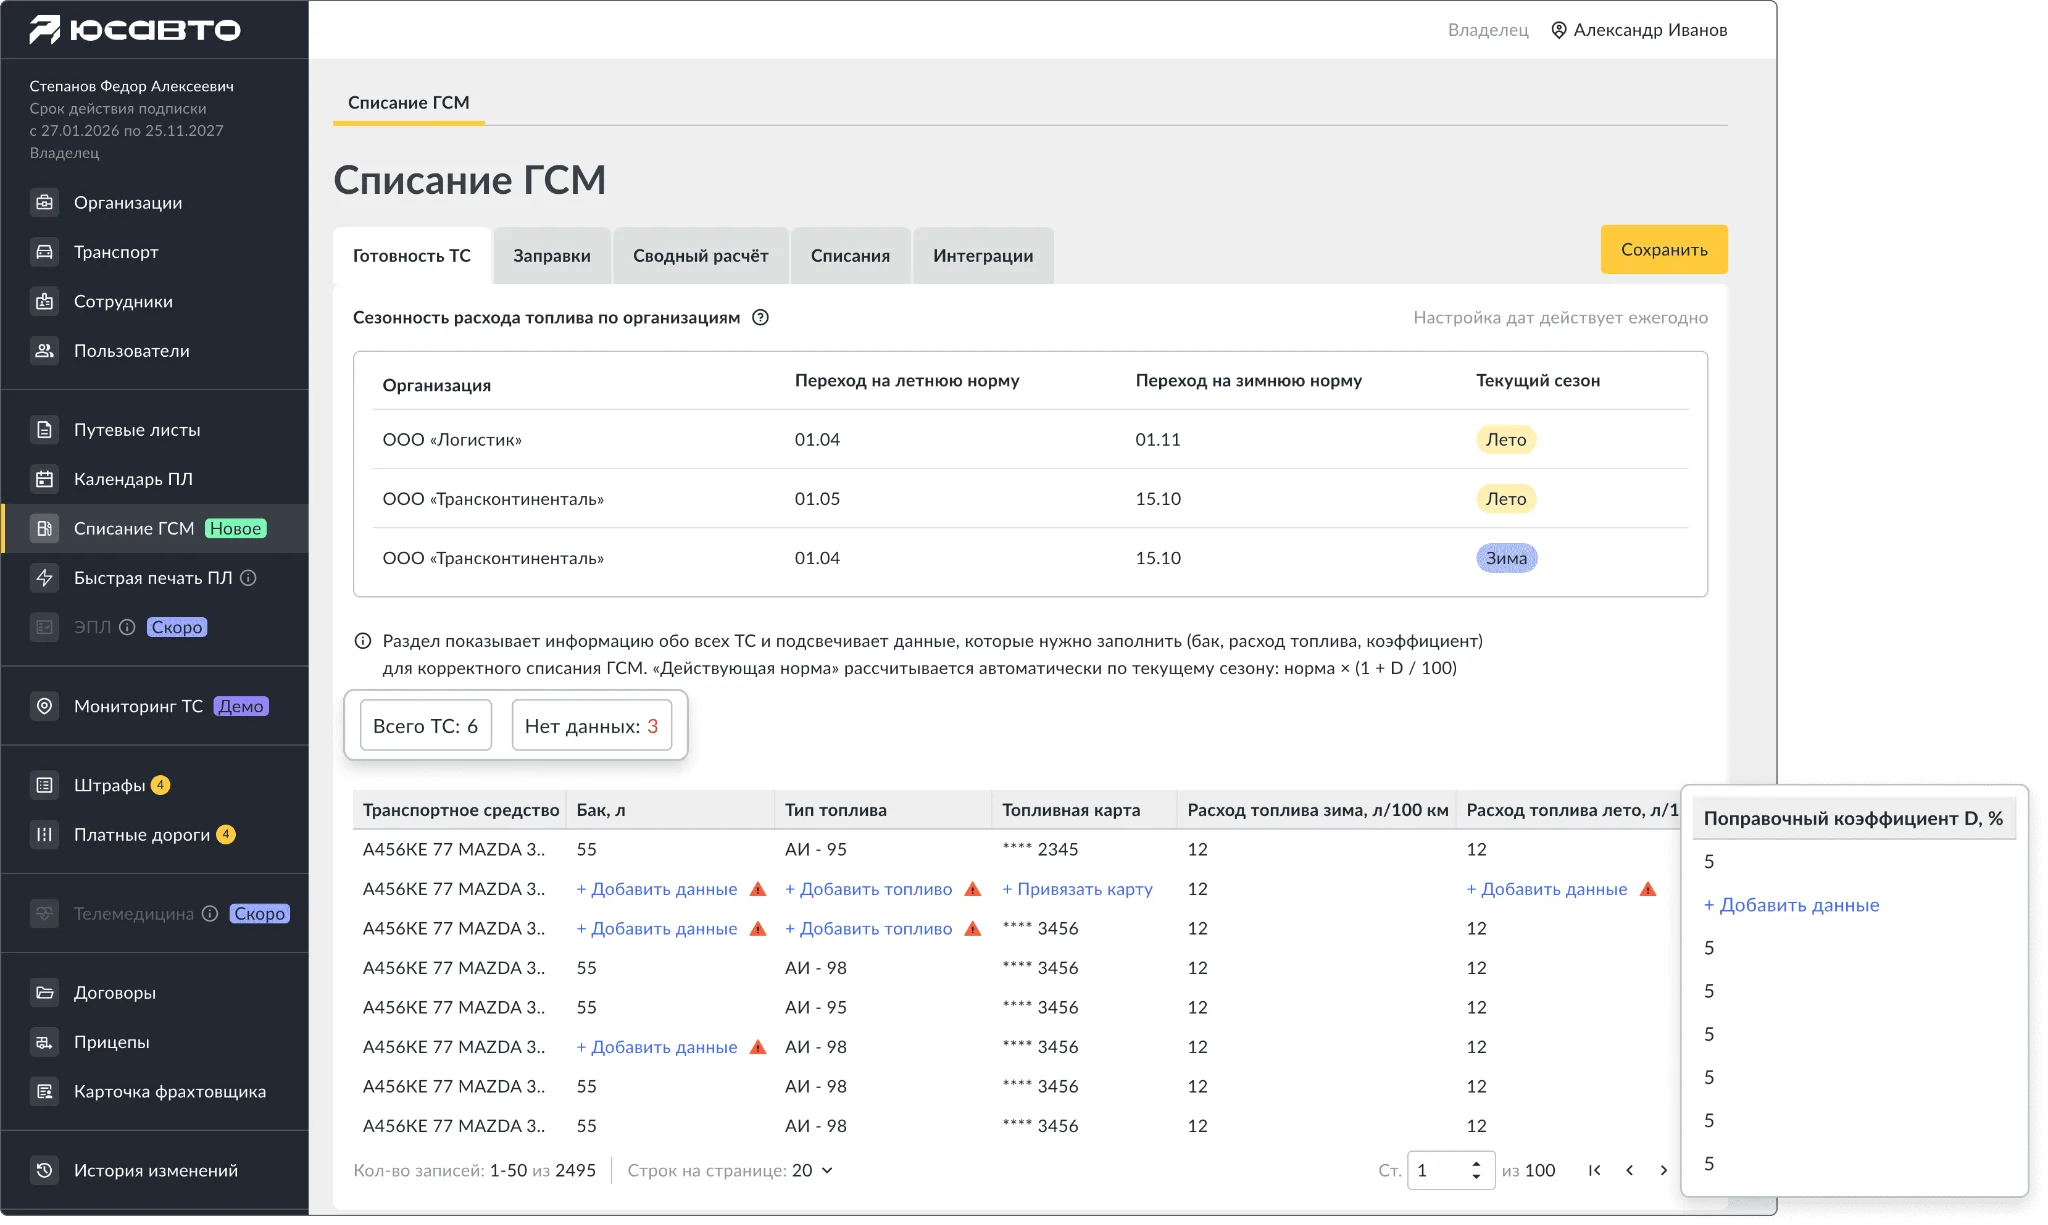Click the Александр Иванов user name

tap(1650, 30)
